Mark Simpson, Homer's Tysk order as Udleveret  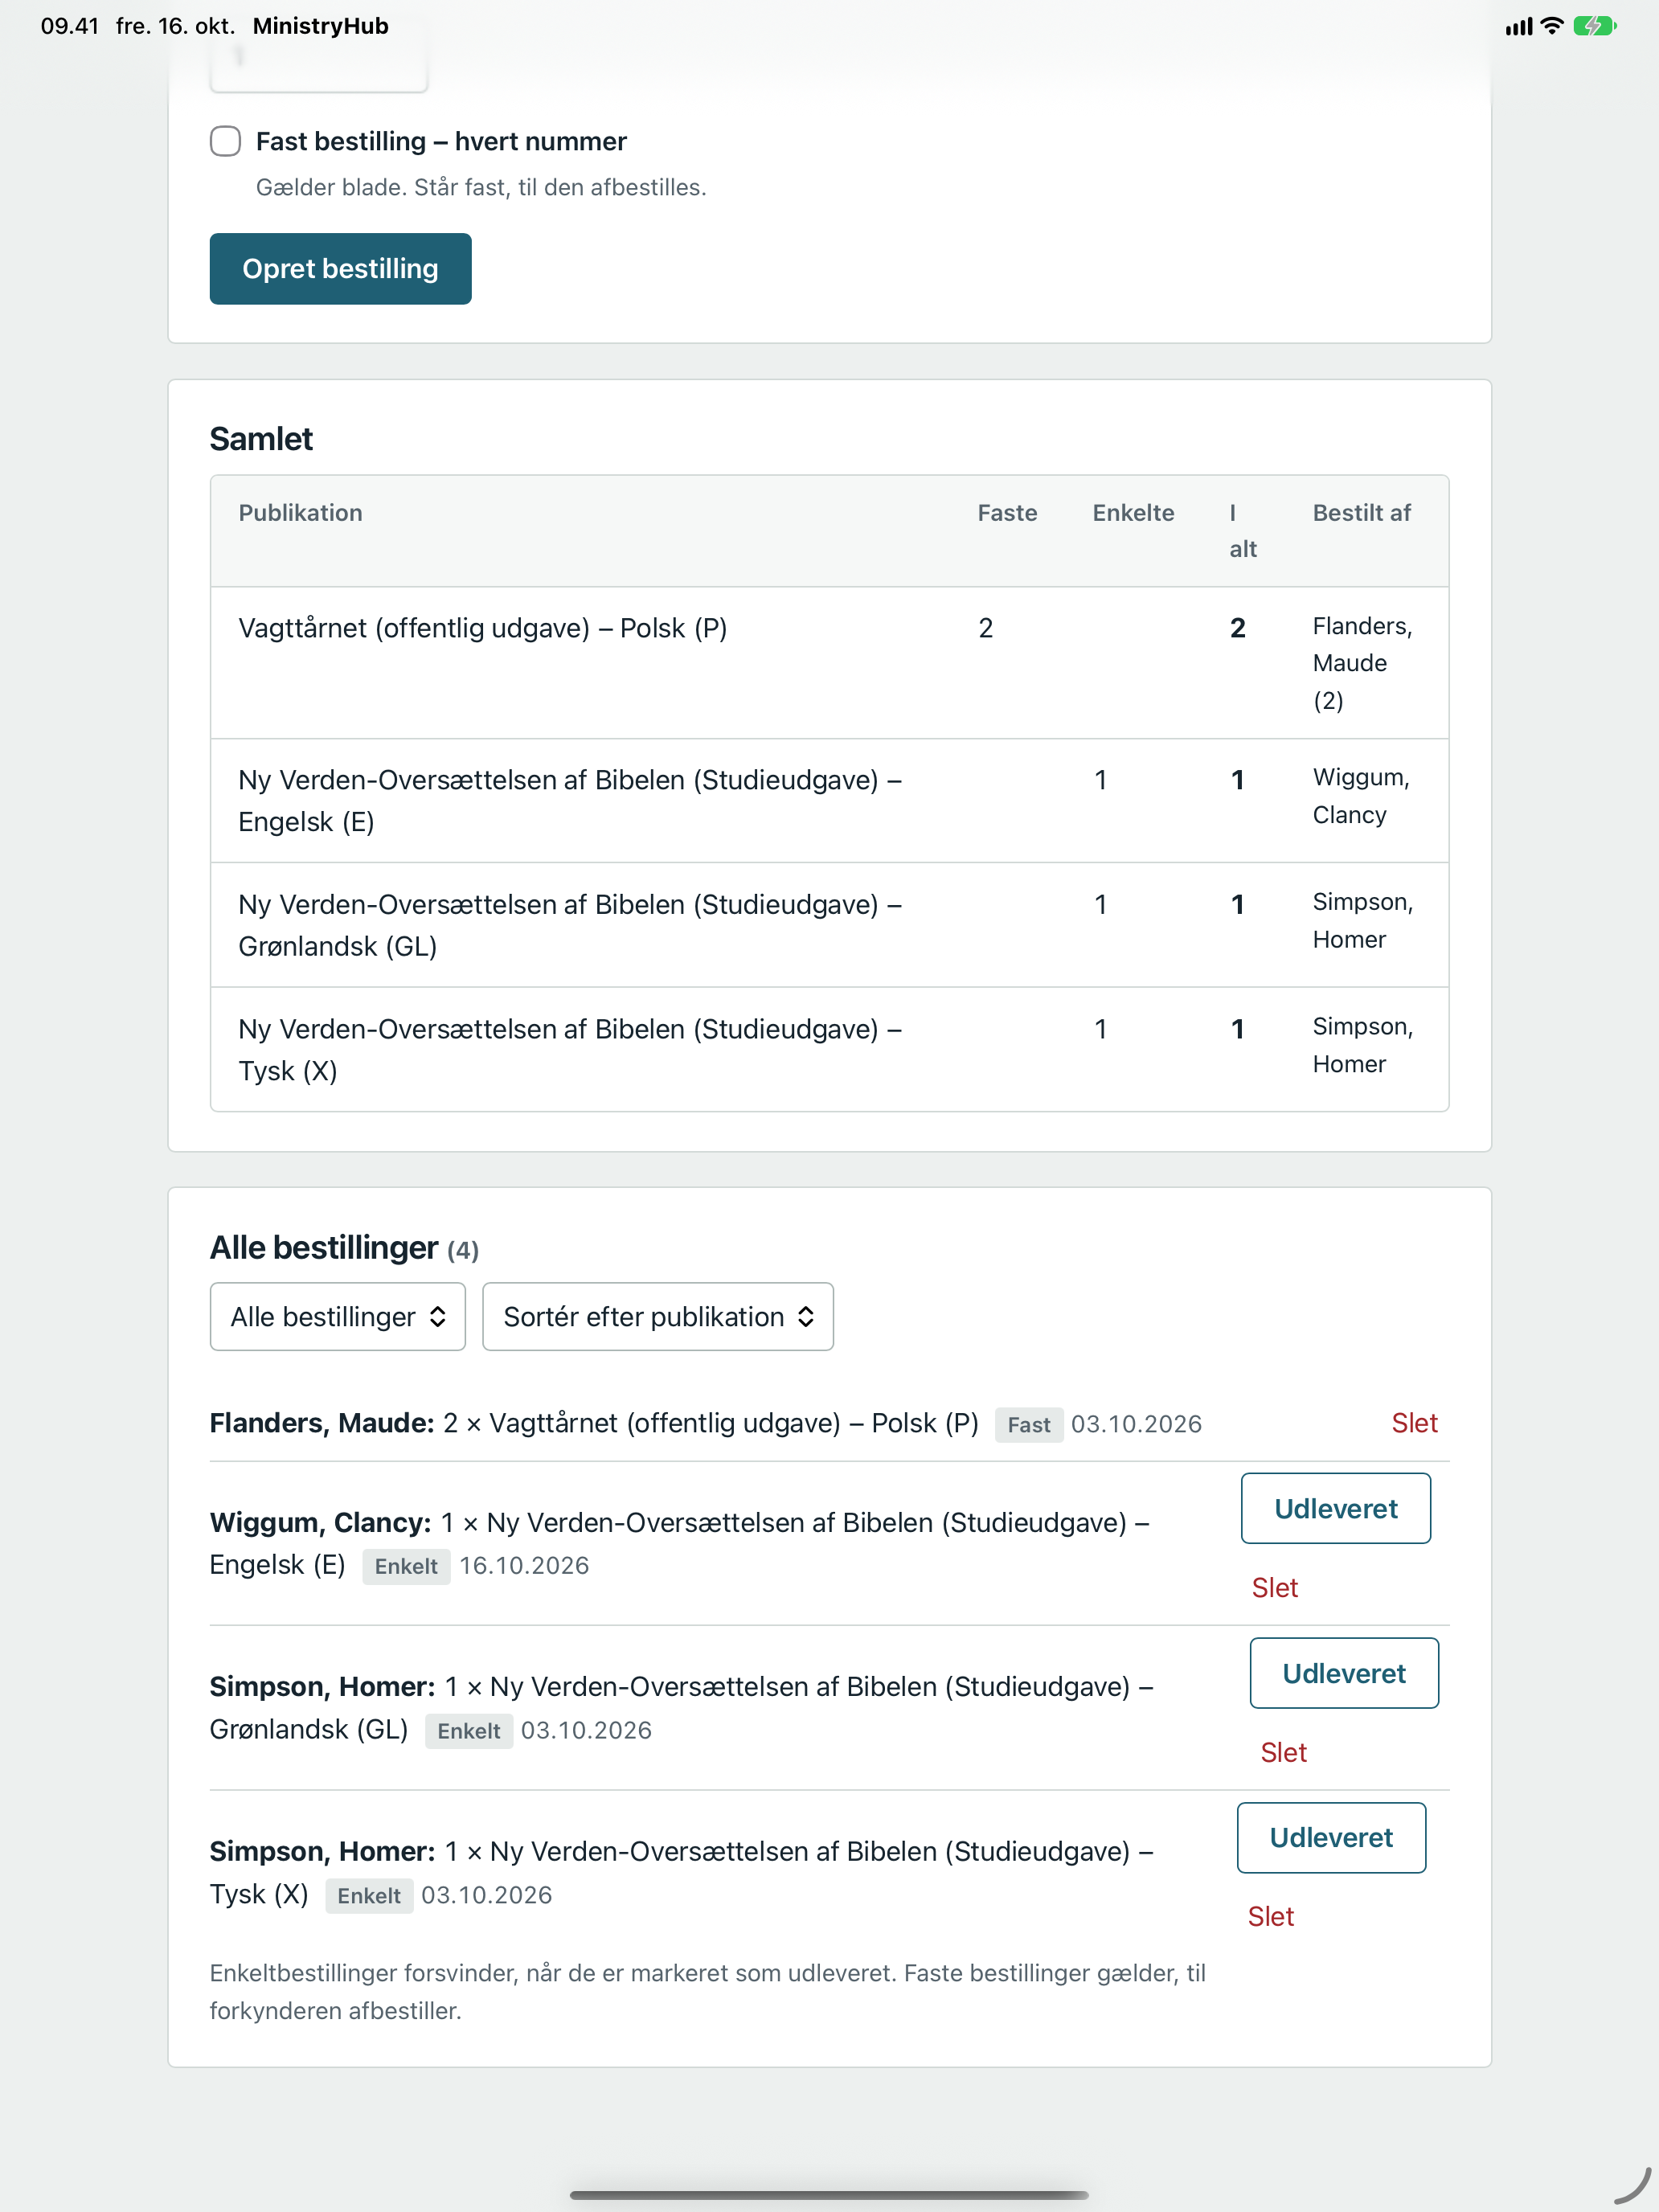click(1331, 1837)
